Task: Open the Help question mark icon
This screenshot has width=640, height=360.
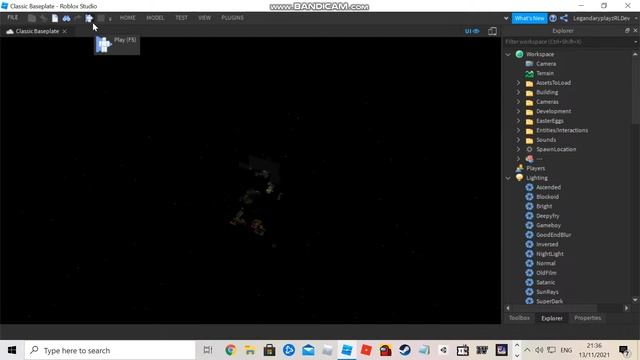Action: tap(553, 18)
